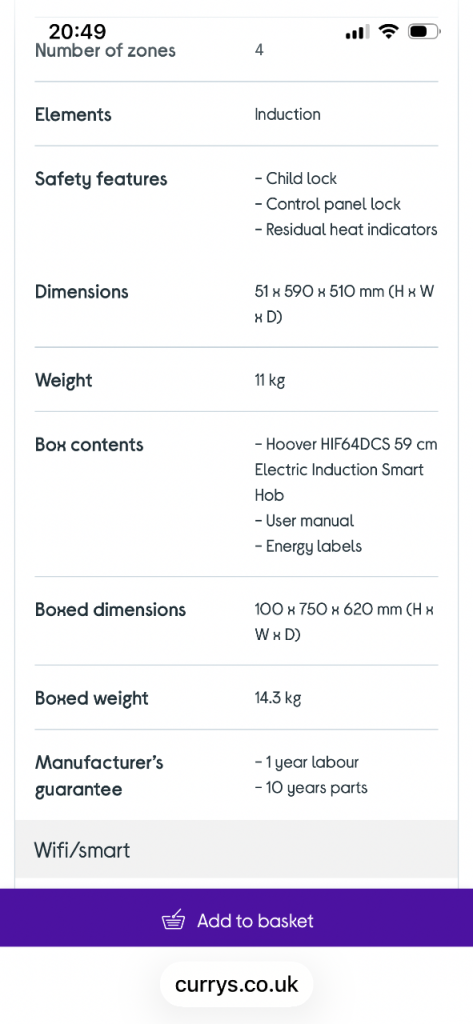Select the Safety features row label
Viewport: 473px width, 1024px height.
point(101,180)
